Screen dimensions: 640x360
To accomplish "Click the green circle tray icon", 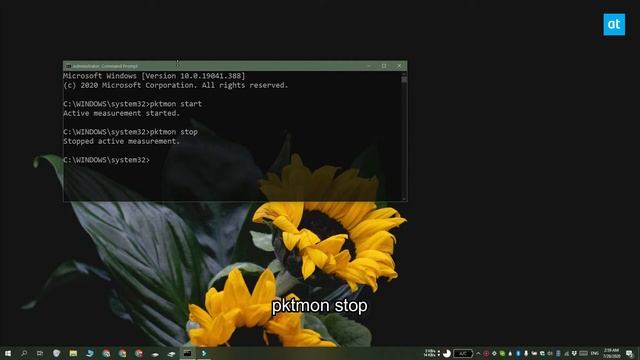I will (502, 353).
